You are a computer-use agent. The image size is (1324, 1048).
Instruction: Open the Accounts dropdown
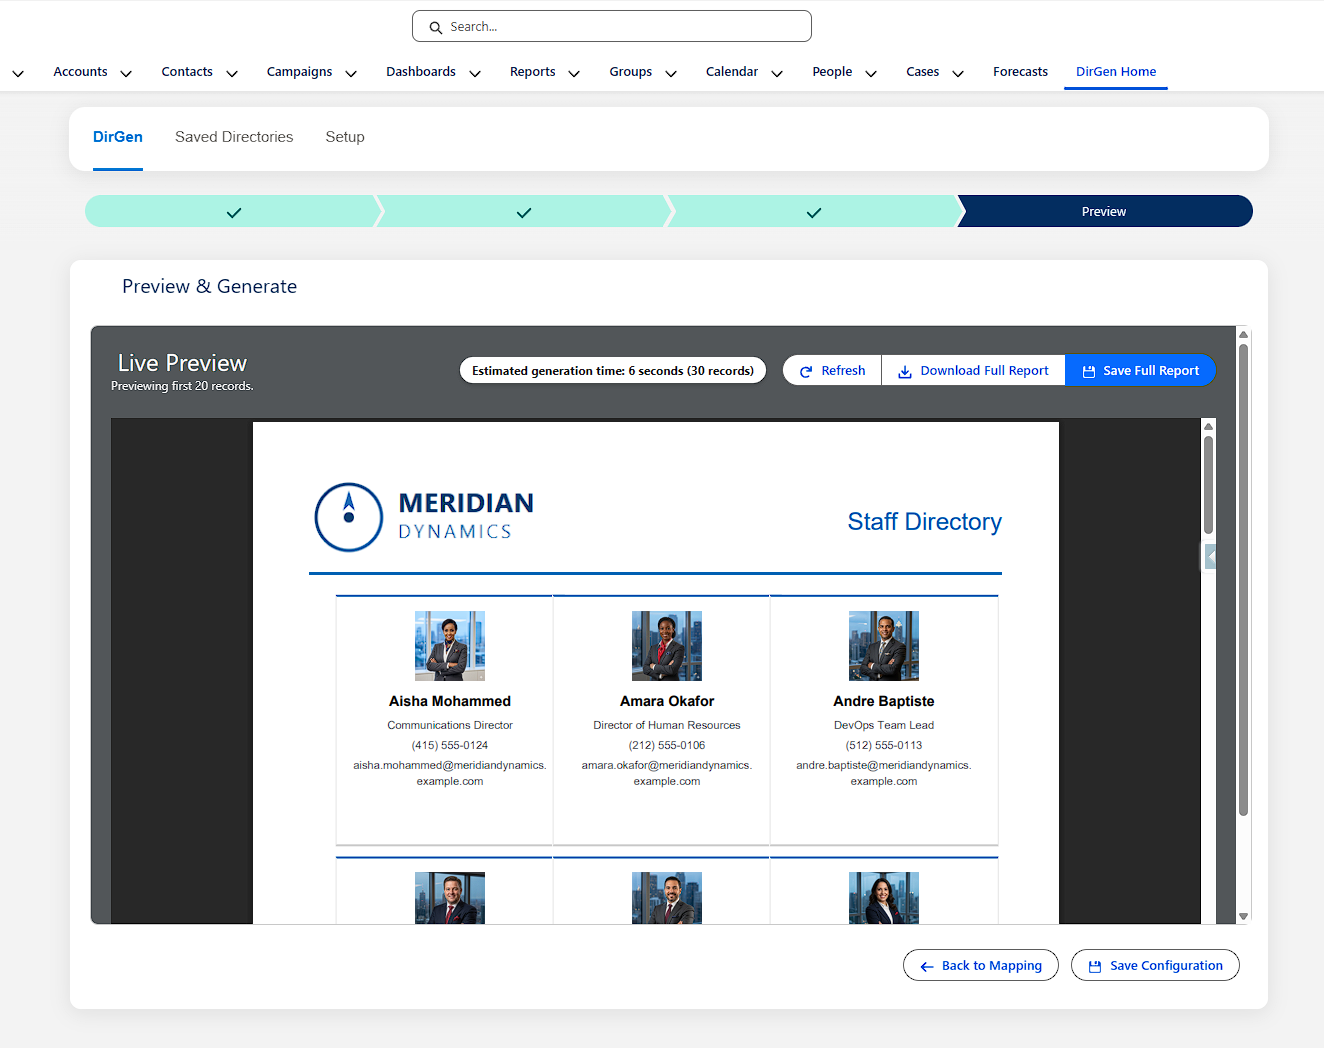pos(126,72)
